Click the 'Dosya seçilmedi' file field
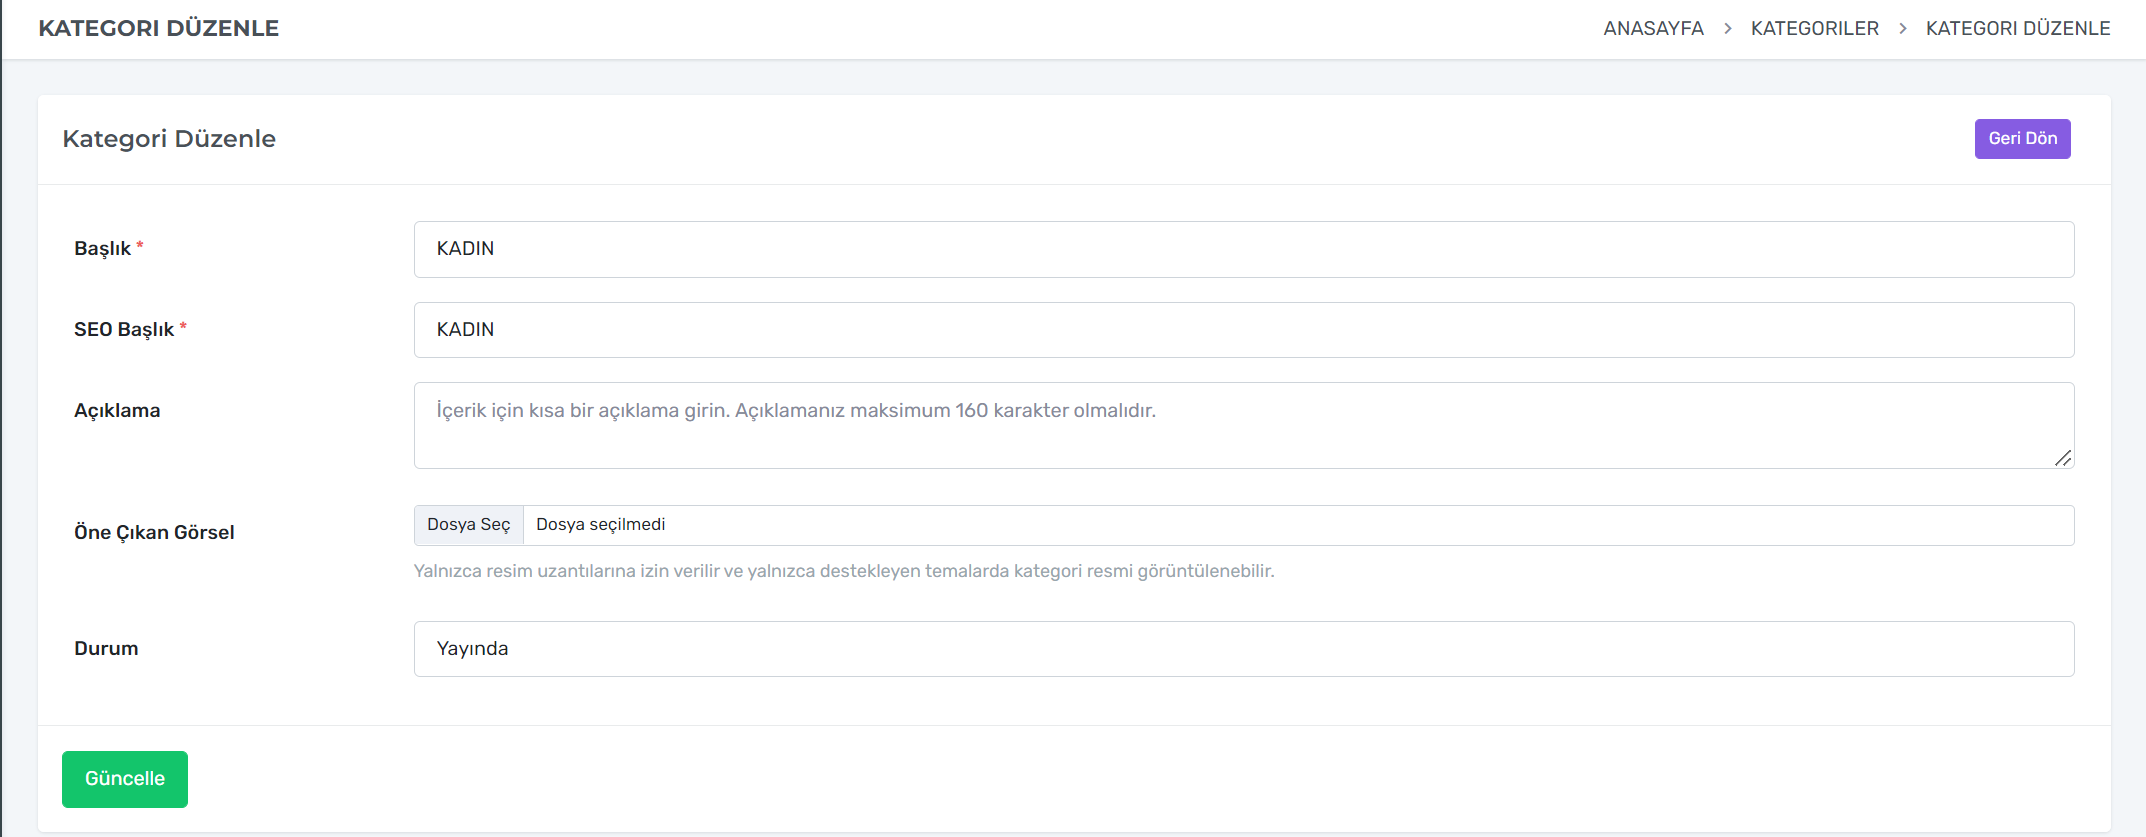Screen dimensions: 2146x837 pyautogui.click(x=1297, y=525)
